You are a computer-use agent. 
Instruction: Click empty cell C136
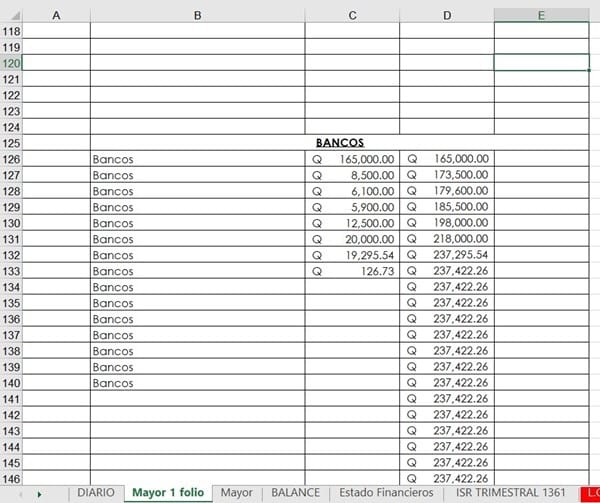[352, 319]
